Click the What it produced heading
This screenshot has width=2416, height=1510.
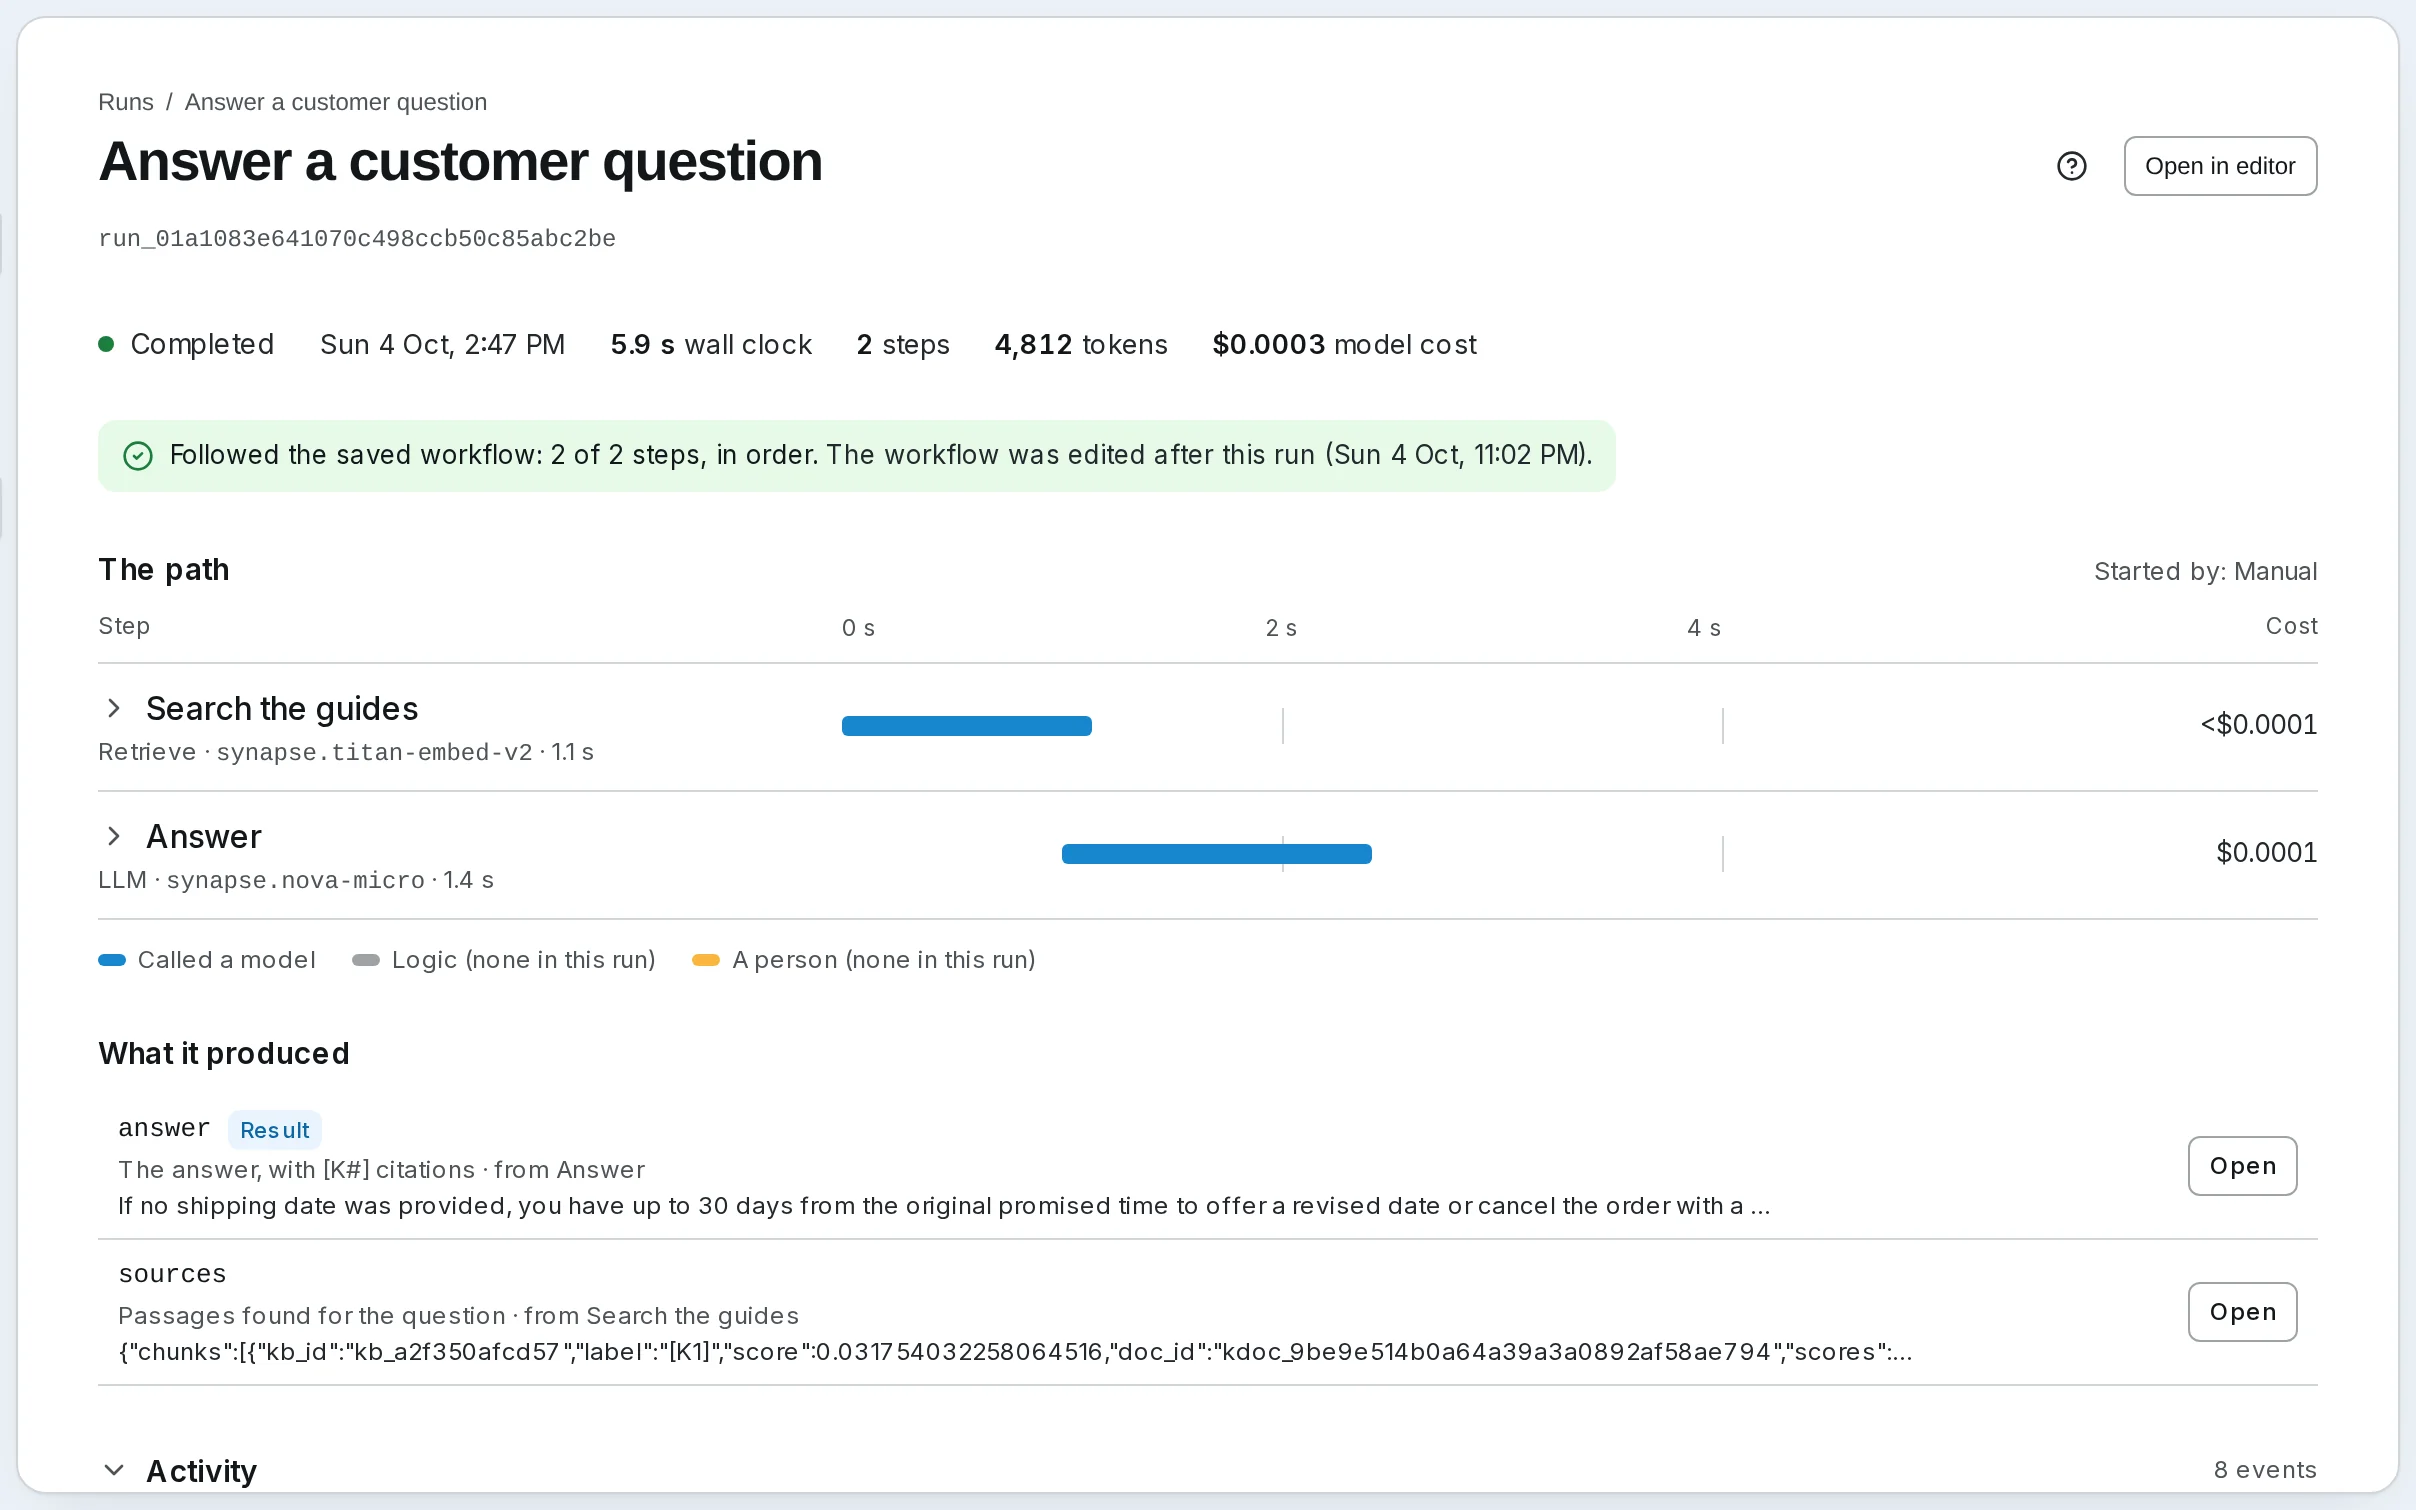point(224,1053)
